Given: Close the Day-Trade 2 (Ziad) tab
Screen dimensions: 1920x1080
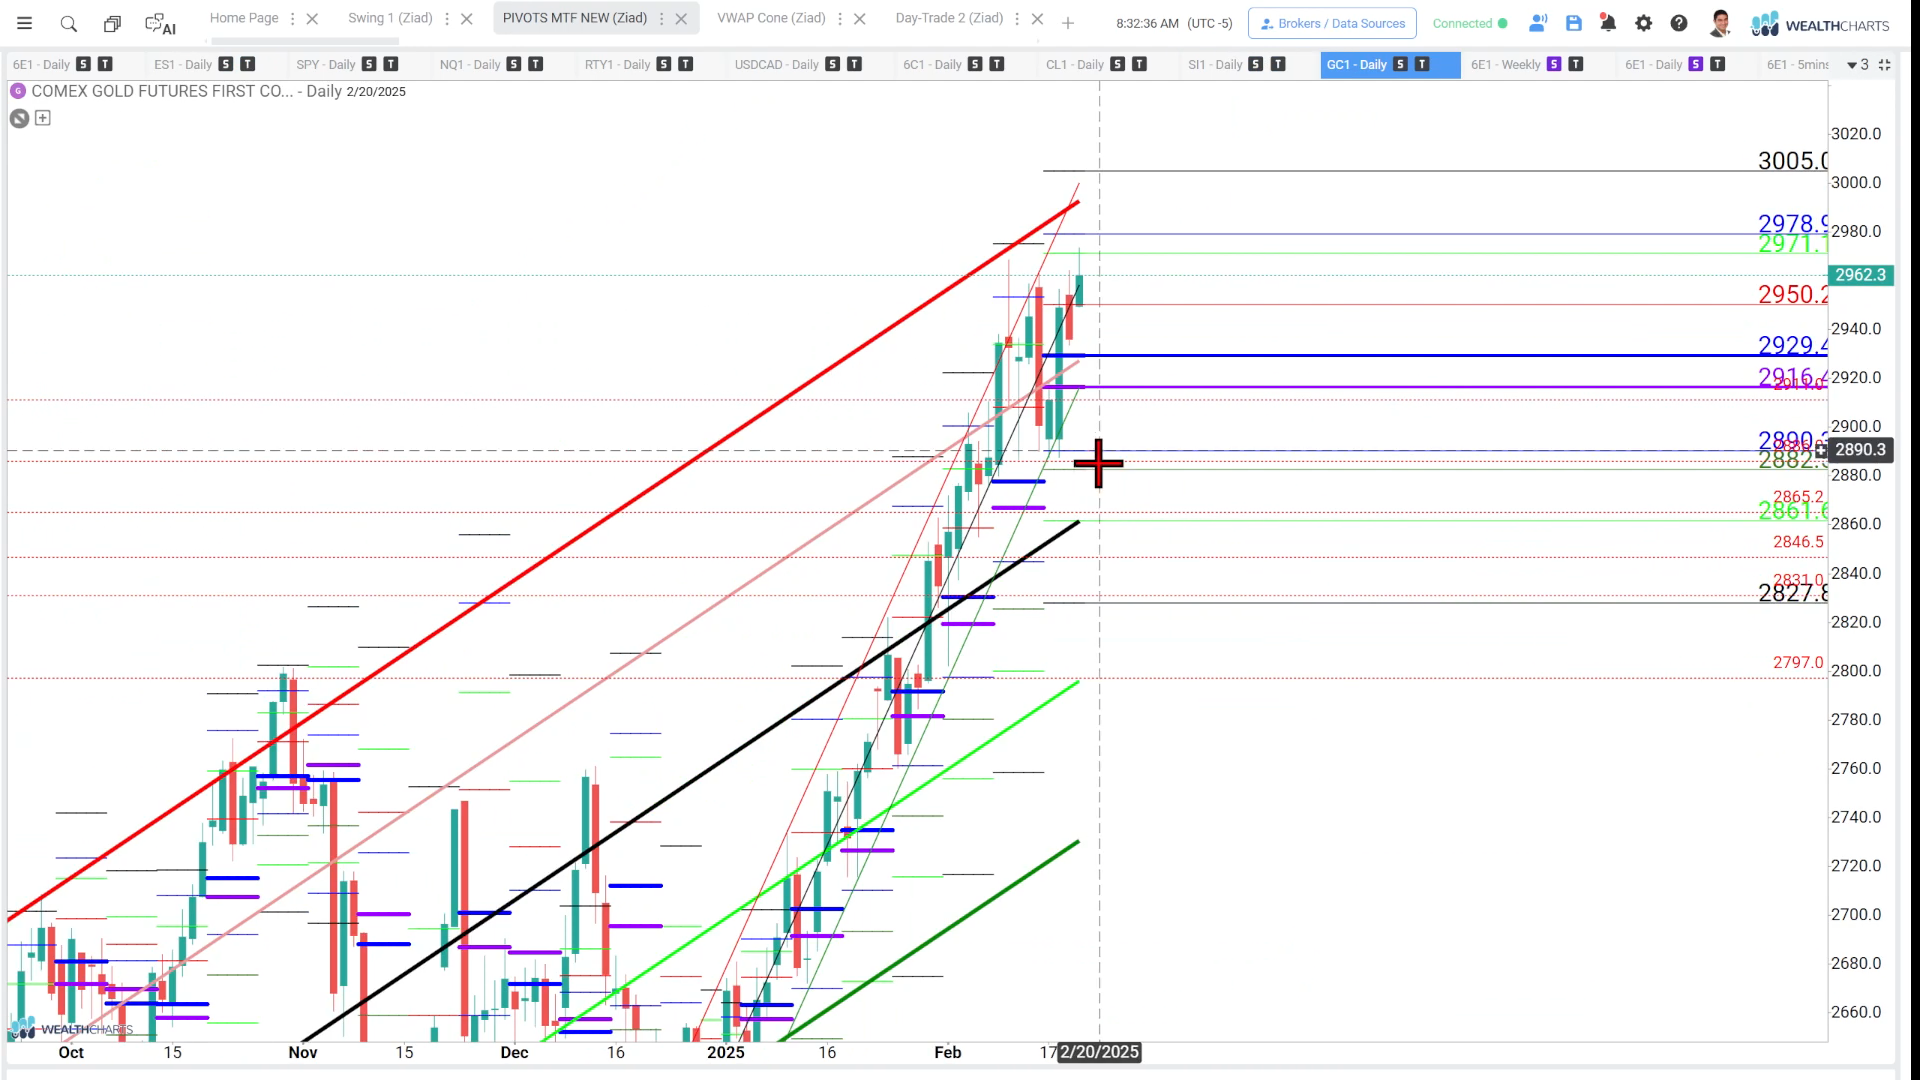Looking at the screenshot, I should [1037, 18].
